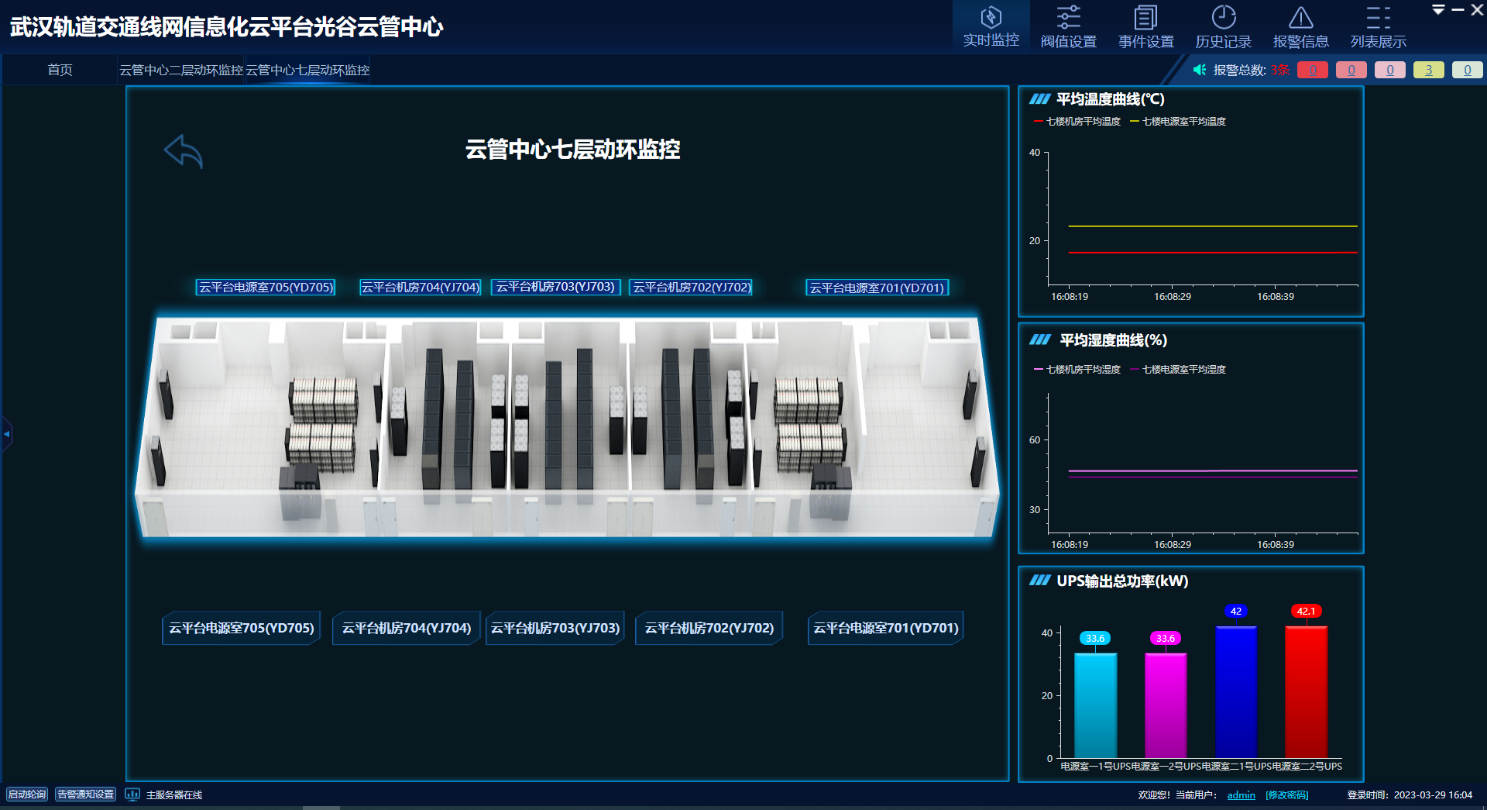Click the yellow alarm count badge showing 3
The width and height of the screenshot is (1487, 810).
pyautogui.click(x=1429, y=70)
